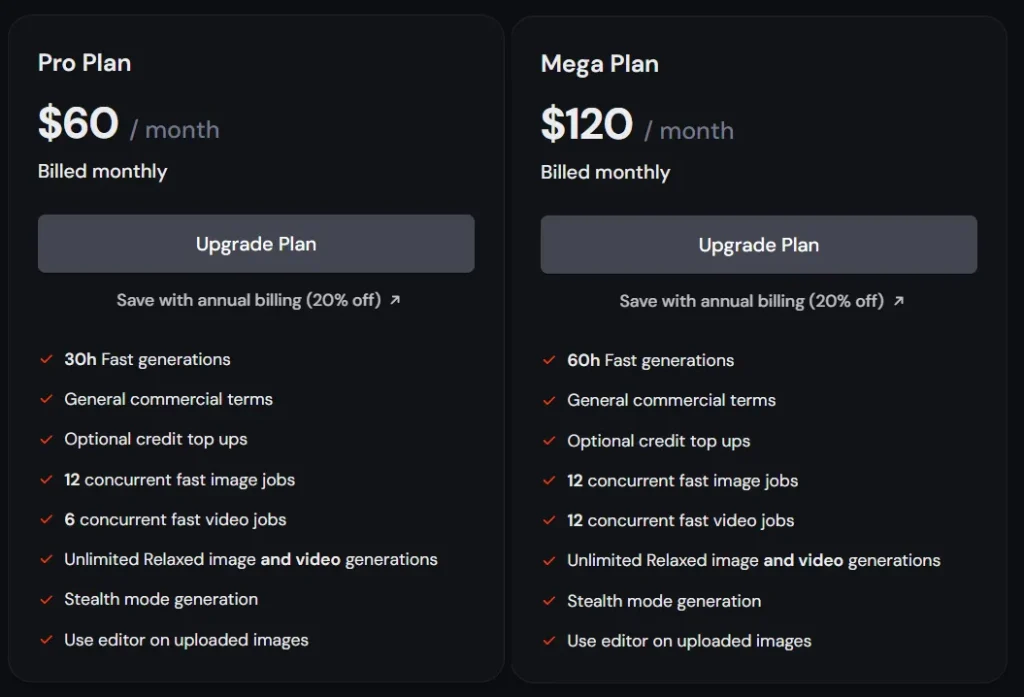Image resolution: width=1024 pixels, height=697 pixels.
Task: Click arrow icon beside Pro annual billing link
Action: [394, 300]
